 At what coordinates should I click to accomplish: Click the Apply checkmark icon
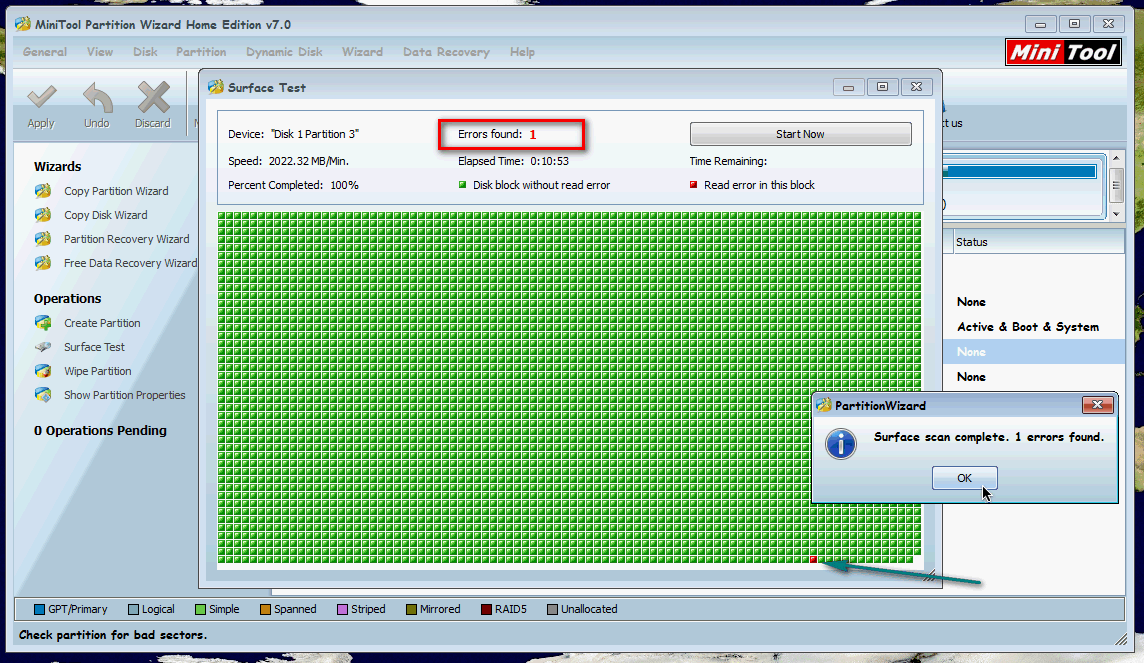42,97
